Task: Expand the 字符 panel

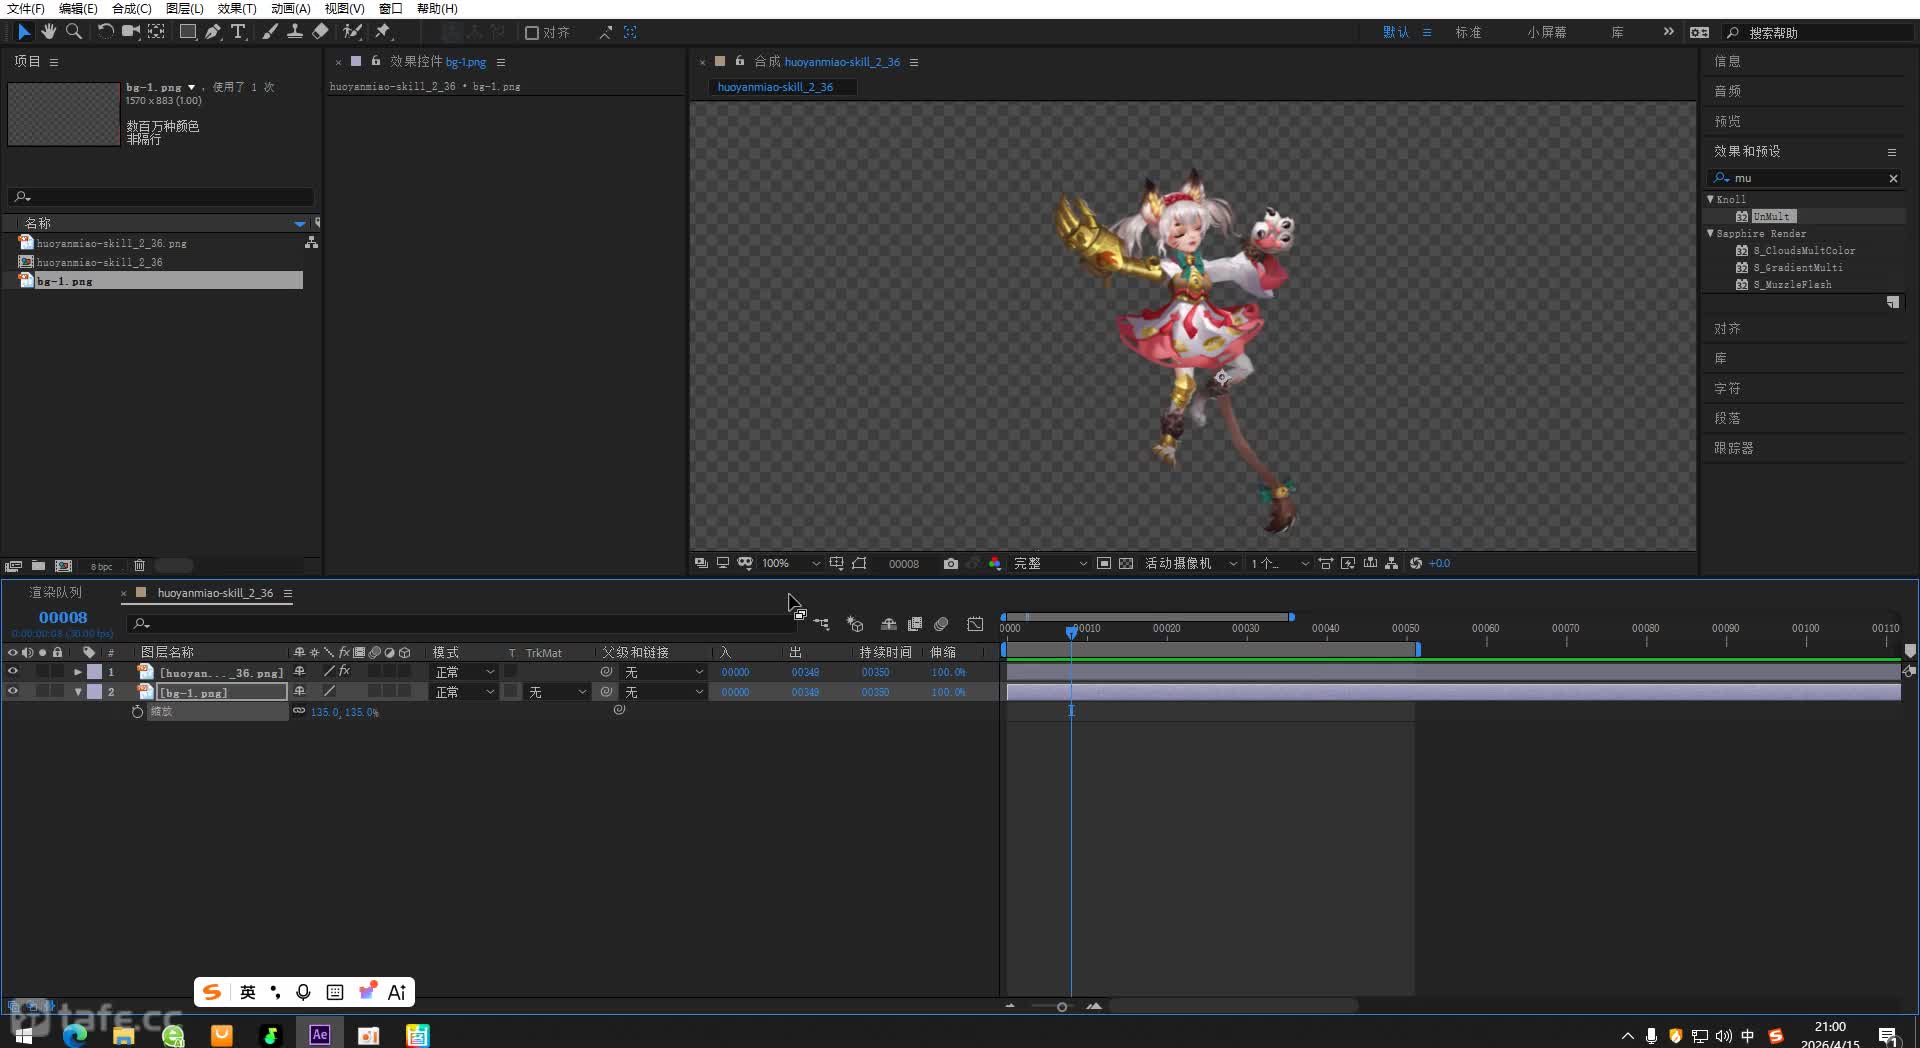Action: click(x=1727, y=389)
